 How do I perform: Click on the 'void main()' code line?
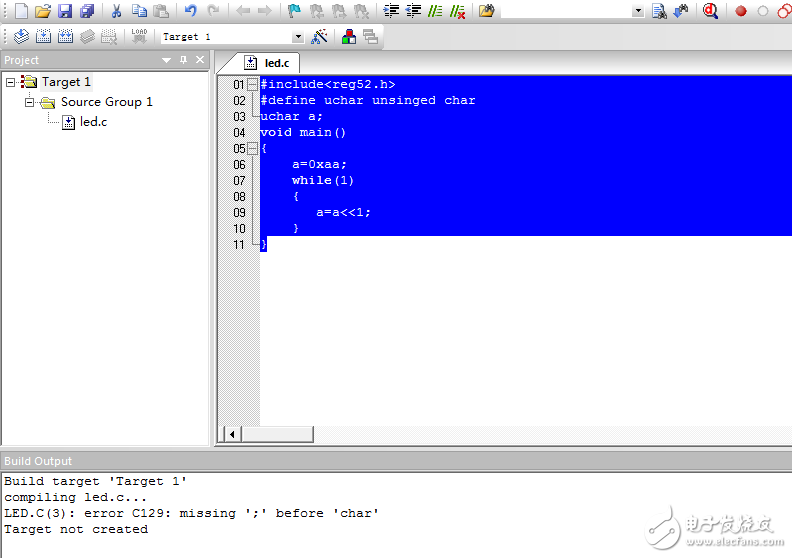coord(303,132)
